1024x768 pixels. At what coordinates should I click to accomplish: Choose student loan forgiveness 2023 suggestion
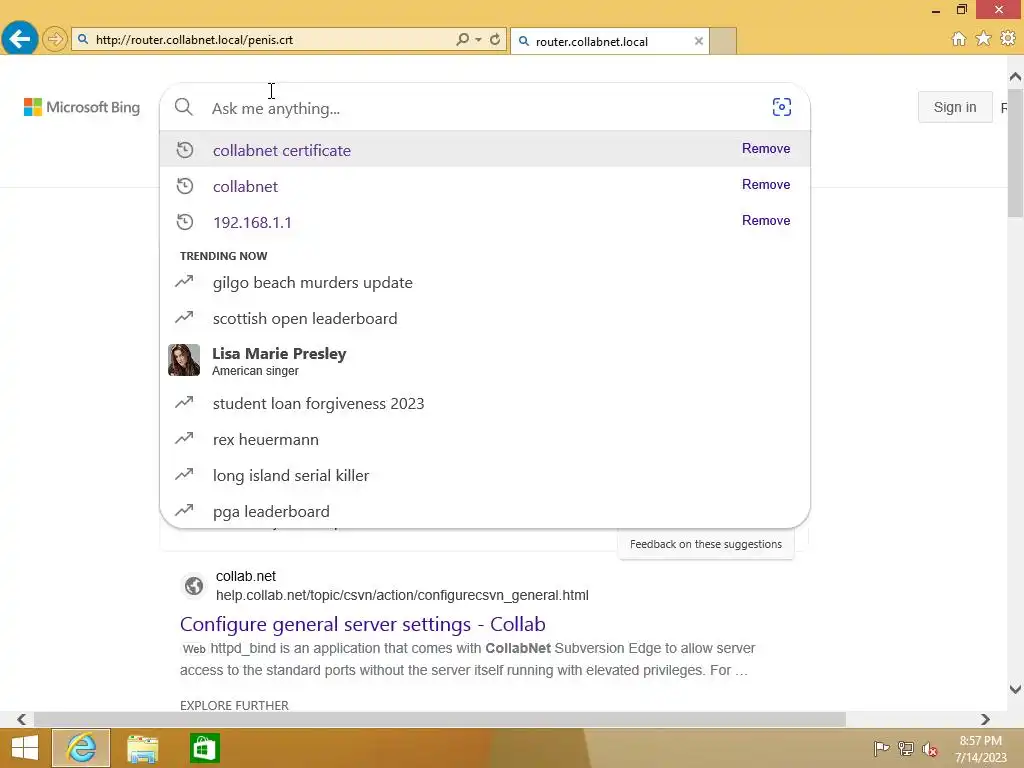(x=485, y=403)
